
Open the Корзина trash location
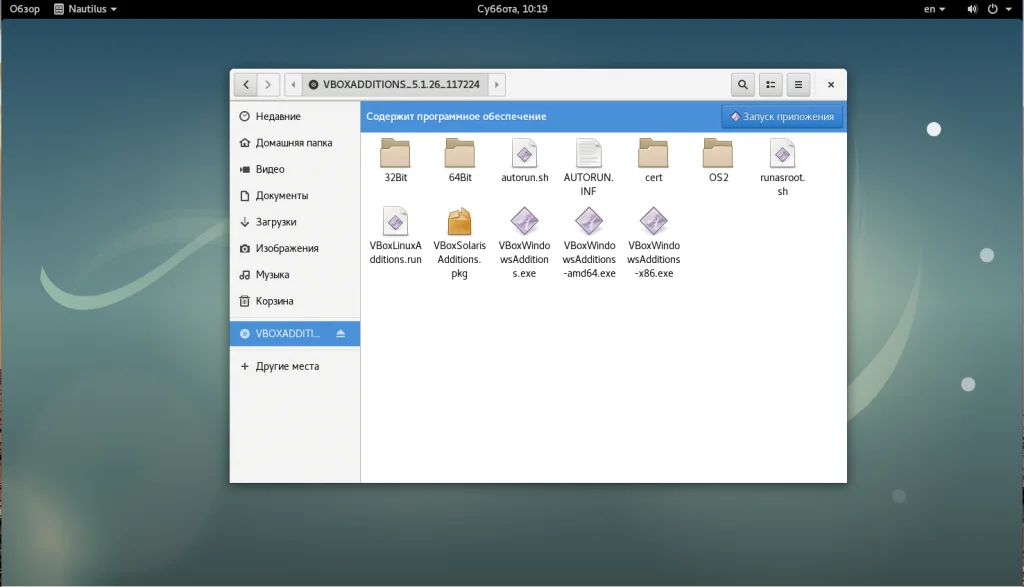pos(274,301)
